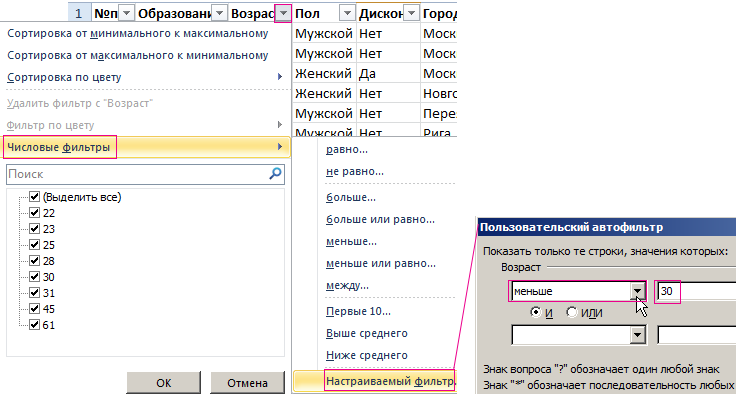Open filter dropdown for №п column

(x=126, y=14)
